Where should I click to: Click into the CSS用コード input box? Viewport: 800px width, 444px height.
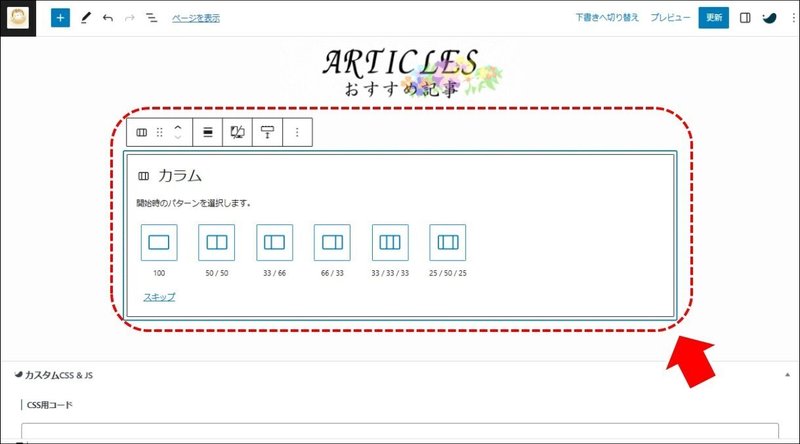[400, 431]
